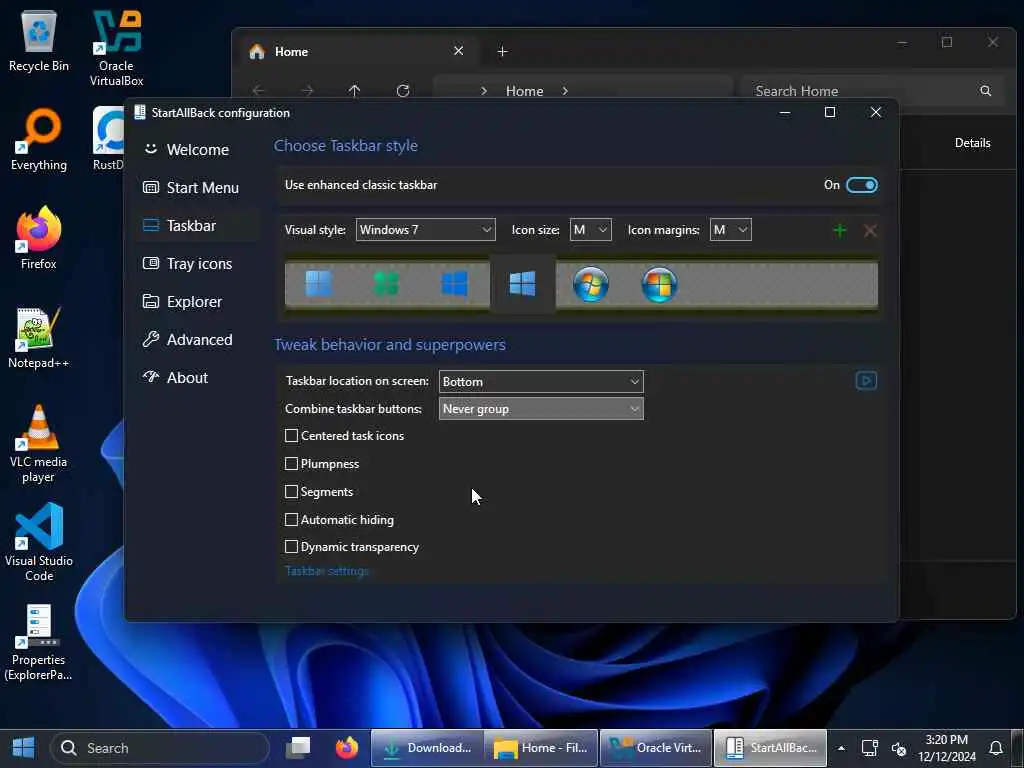The width and height of the screenshot is (1024, 768).
Task: Show hidden tray icons arrow
Action: pyautogui.click(x=841, y=748)
